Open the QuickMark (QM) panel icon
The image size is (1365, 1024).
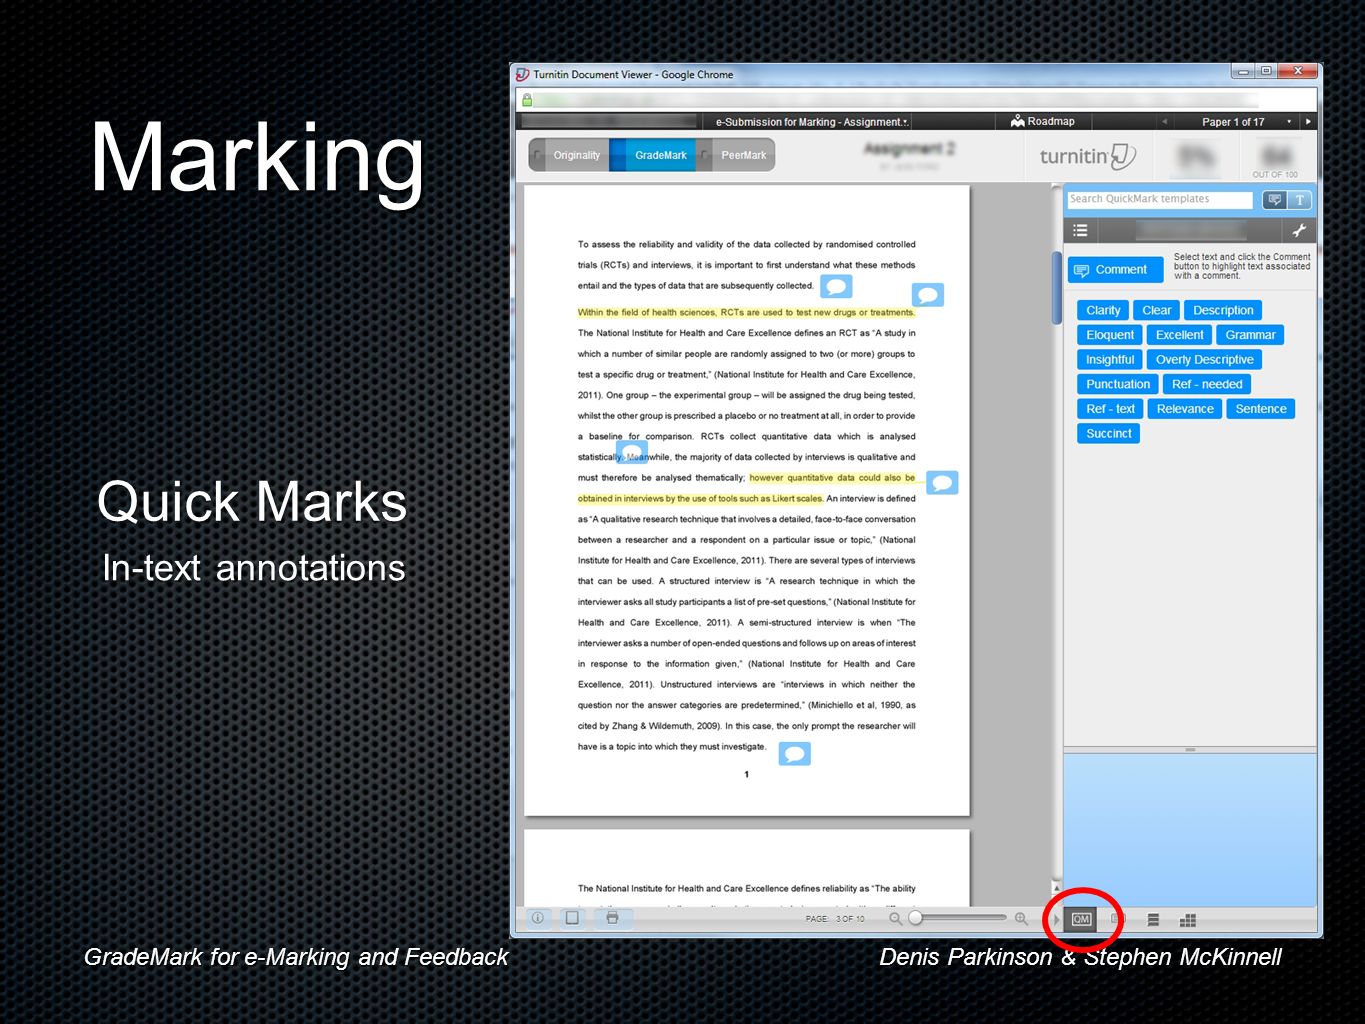coord(1082,919)
